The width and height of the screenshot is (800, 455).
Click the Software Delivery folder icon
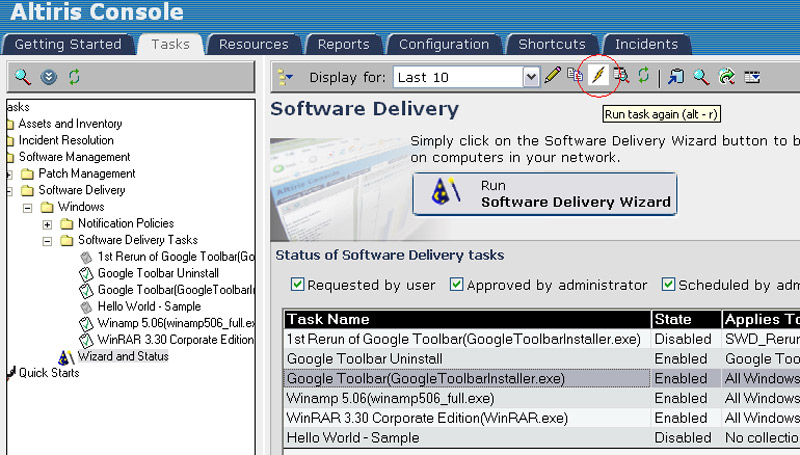[28, 191]
